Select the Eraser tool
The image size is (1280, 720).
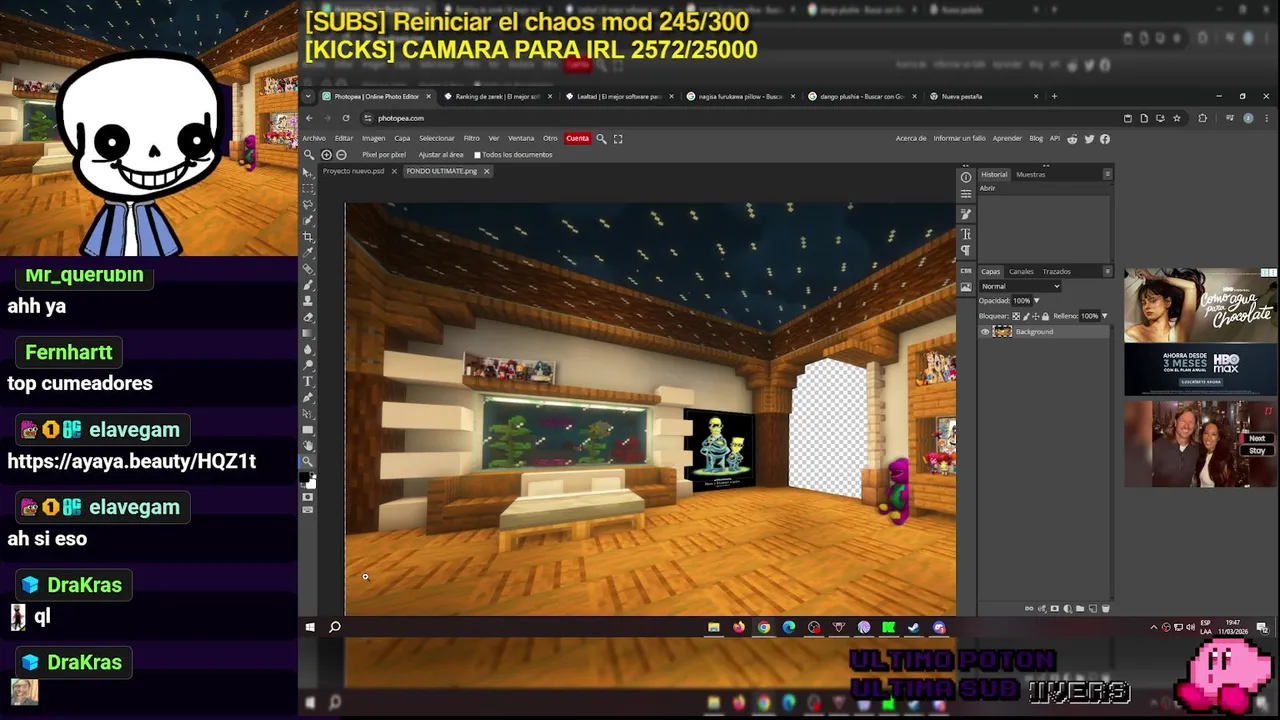(x=308, y=315)
